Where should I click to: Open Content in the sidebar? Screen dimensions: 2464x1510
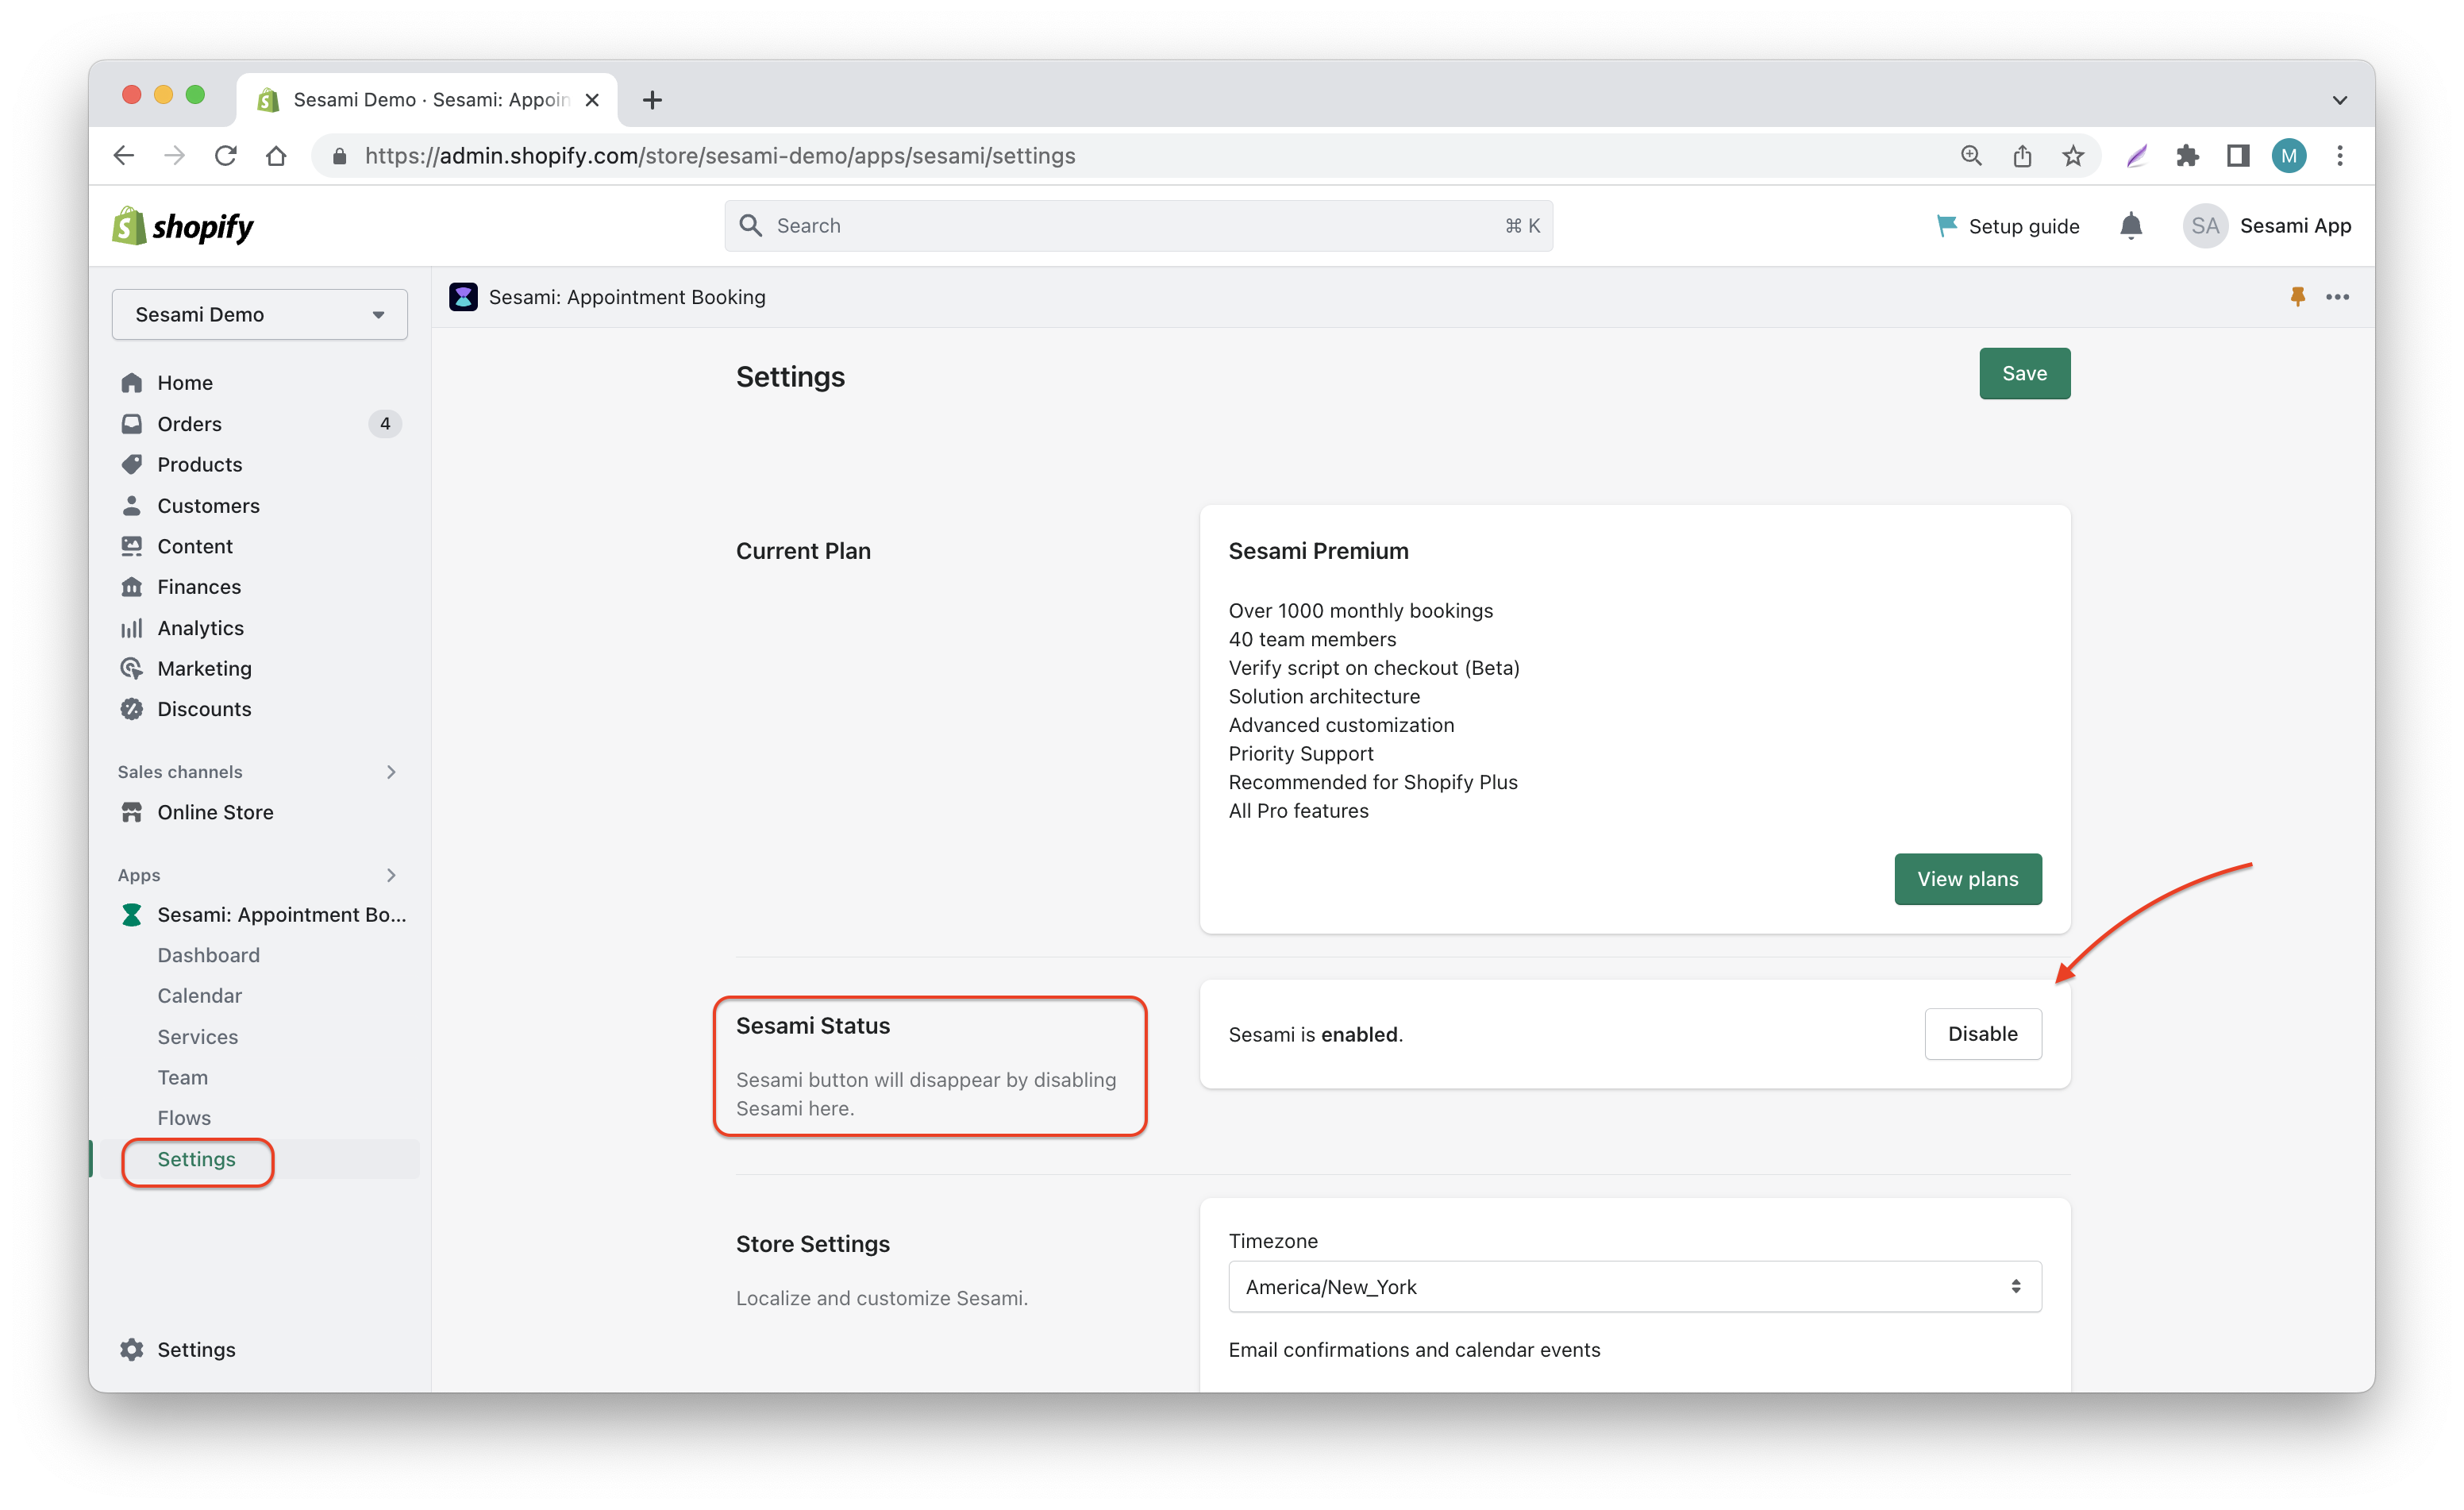[194, 546]
